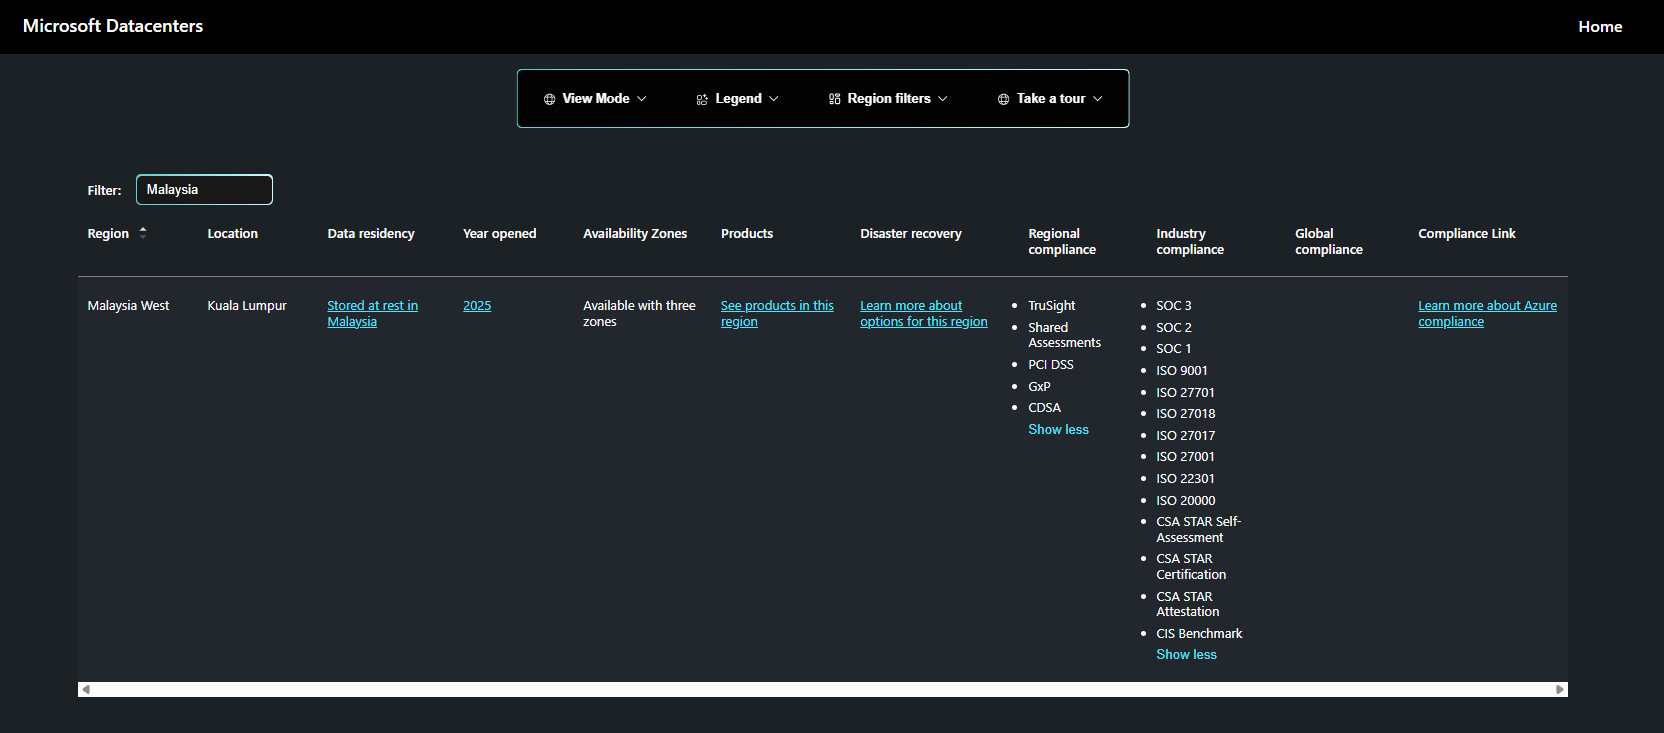The width and height of the screenshot is (1664, 733).
Task: Click the left scrollbar arrow
Action: pos(86,689)
